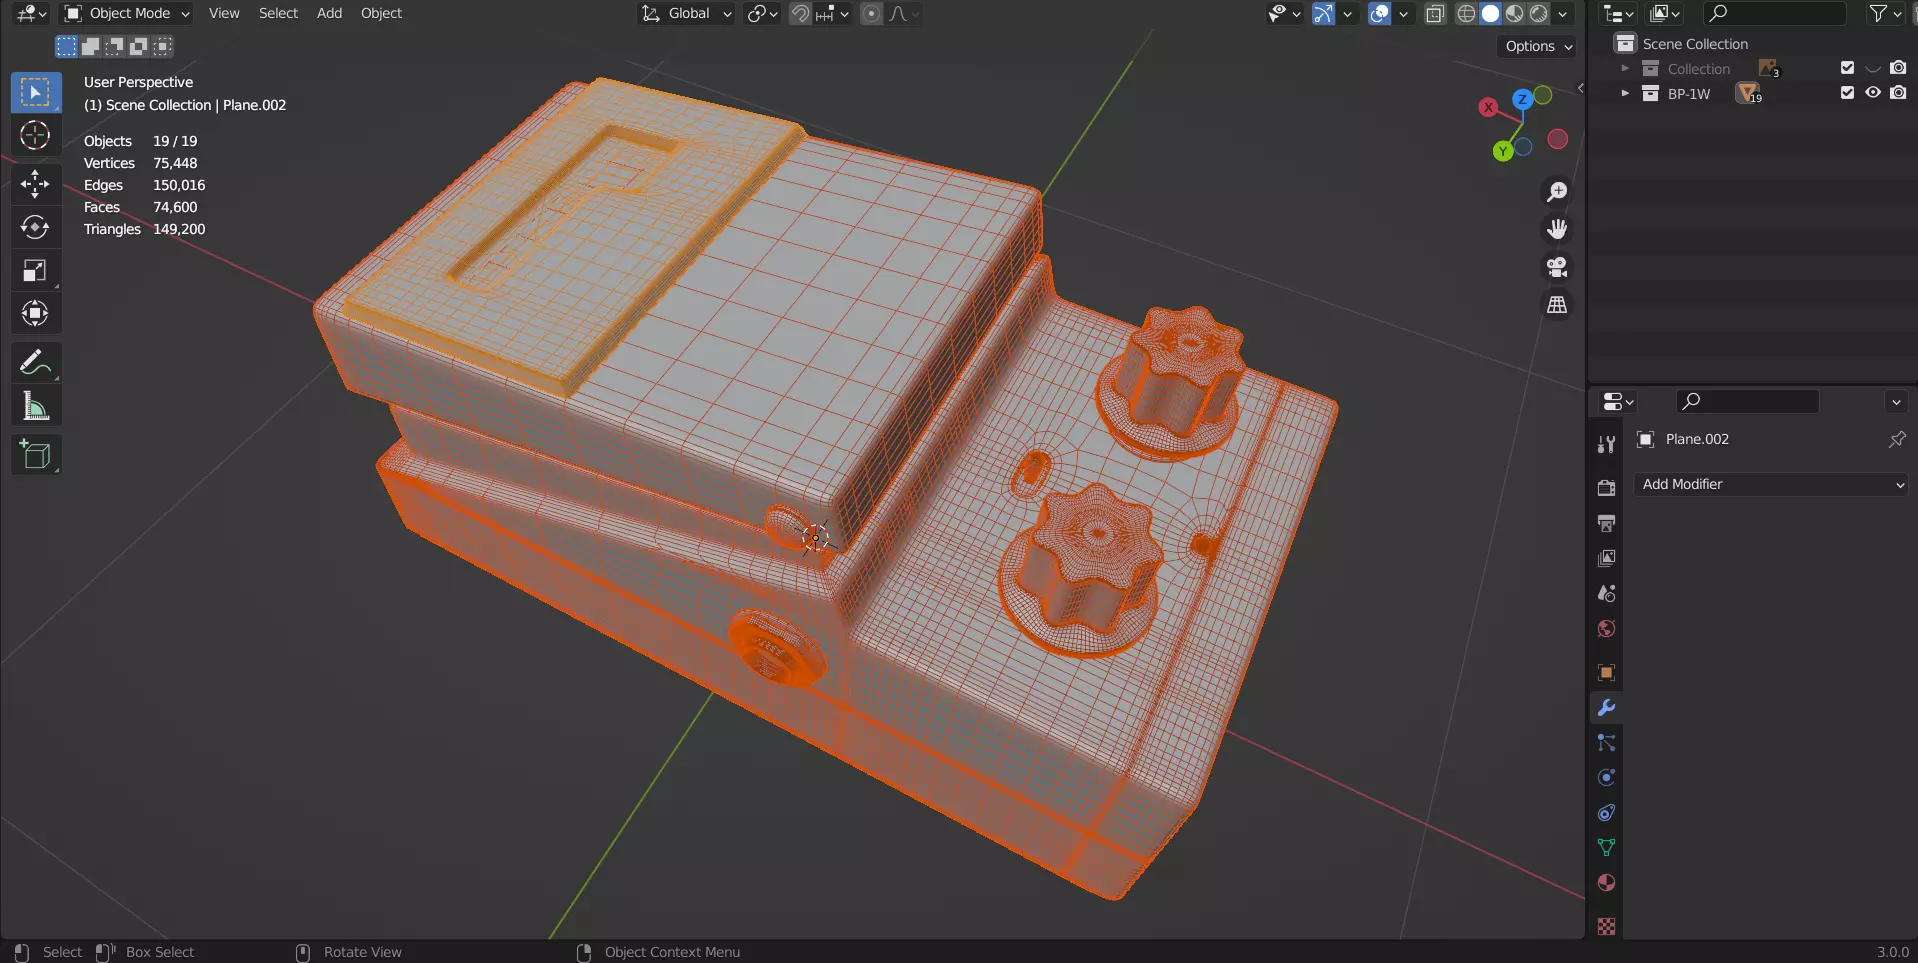Select the Select Box tool
This screenshot has height=963, width=1918.
pos(36,92)
